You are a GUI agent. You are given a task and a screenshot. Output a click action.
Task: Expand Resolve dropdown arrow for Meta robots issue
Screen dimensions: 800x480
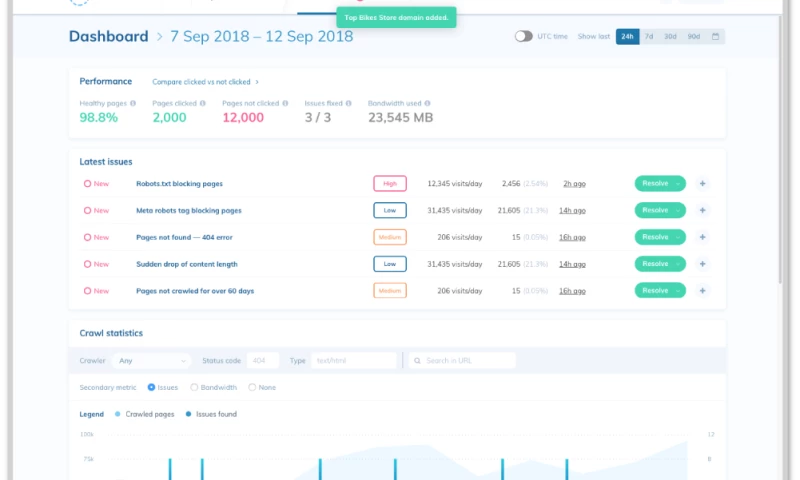click(677, 211)
